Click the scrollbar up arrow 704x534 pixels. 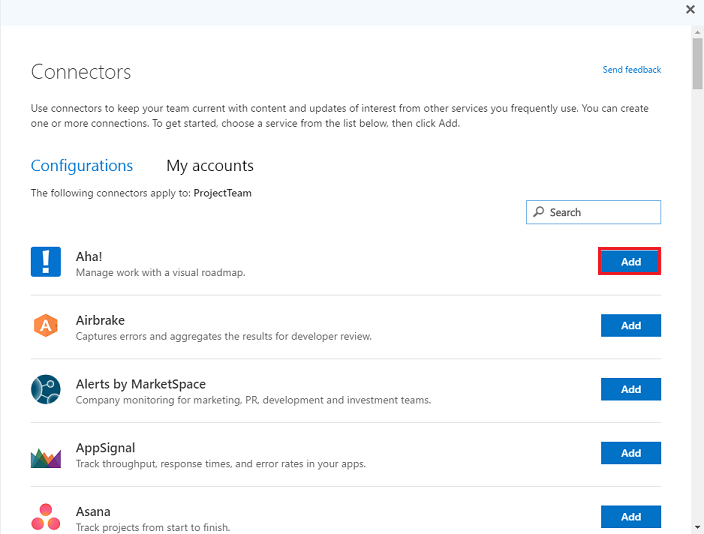(x=696, y=33)
